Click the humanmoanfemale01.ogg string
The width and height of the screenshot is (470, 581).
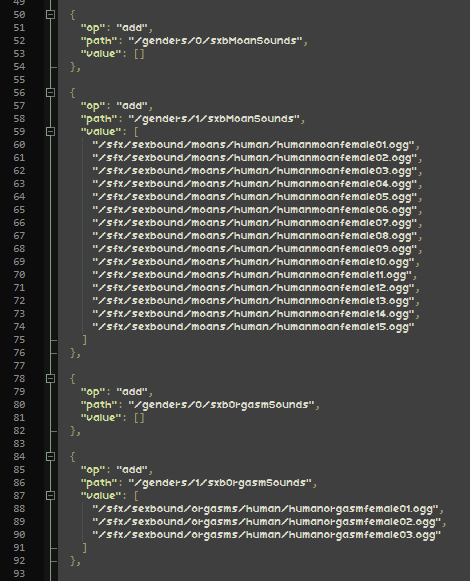point(254,145)
